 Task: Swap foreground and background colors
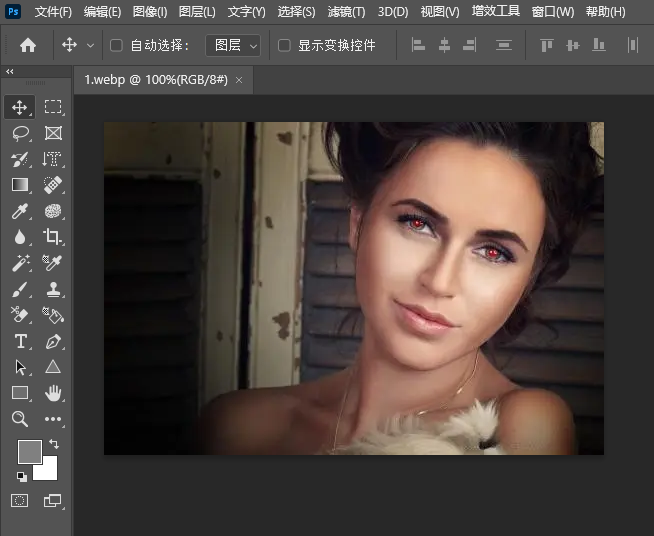[x=53, y=443]
